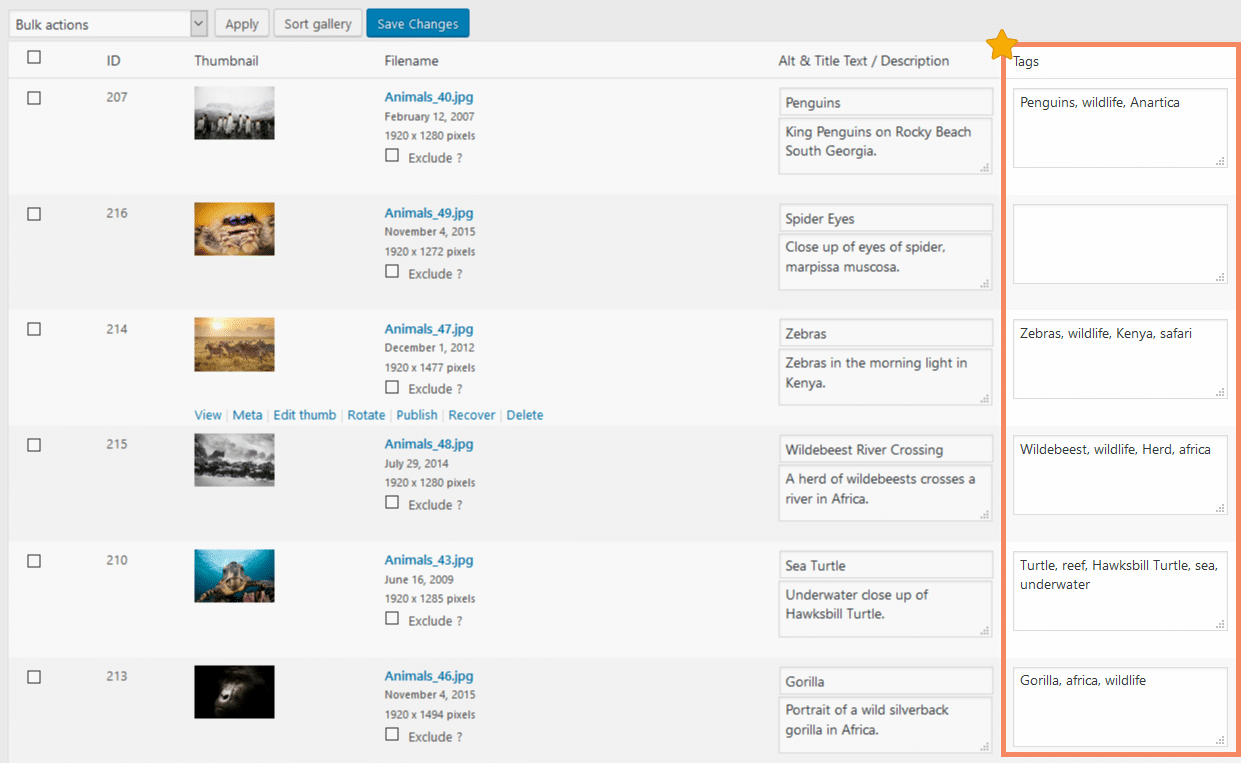Click the Wildebeest River Crossing title field
The width and height of the screenshot is (1241, 763).
[886, 450]
